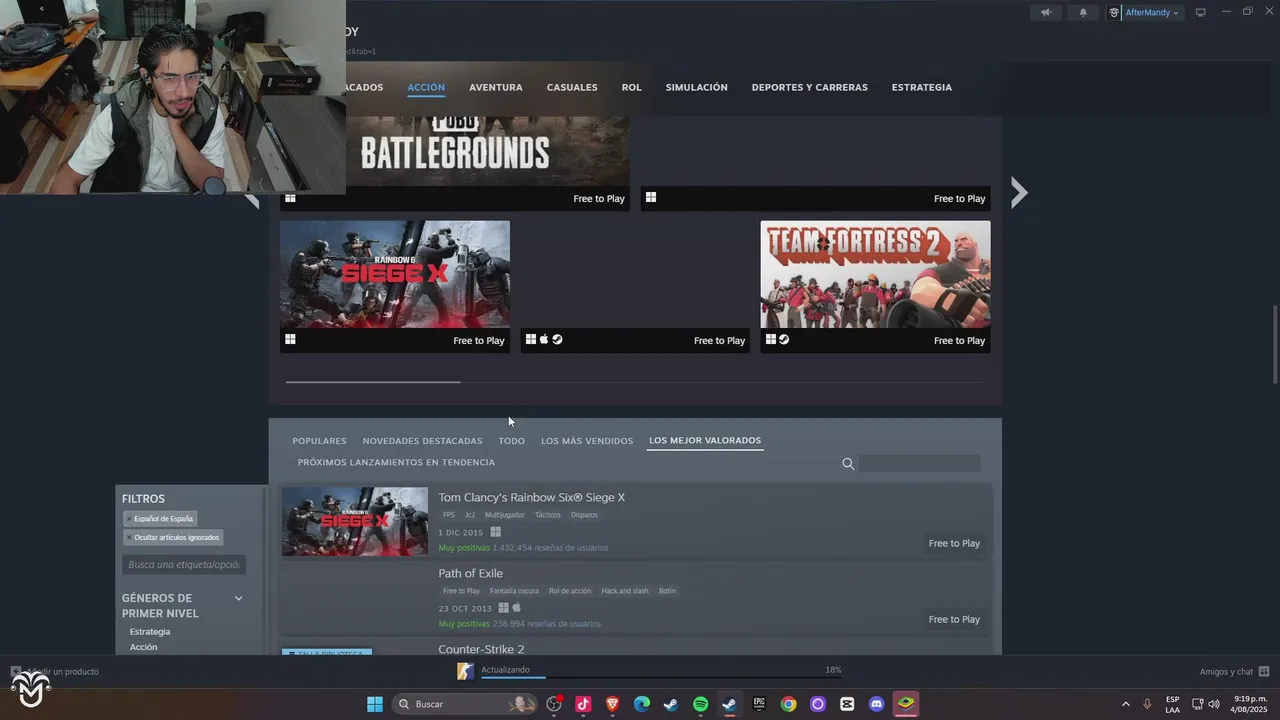Viewport: 1280px width, 720px height.
Task: Click the taskbar volume speaker icon
Action: point(1214,704)
